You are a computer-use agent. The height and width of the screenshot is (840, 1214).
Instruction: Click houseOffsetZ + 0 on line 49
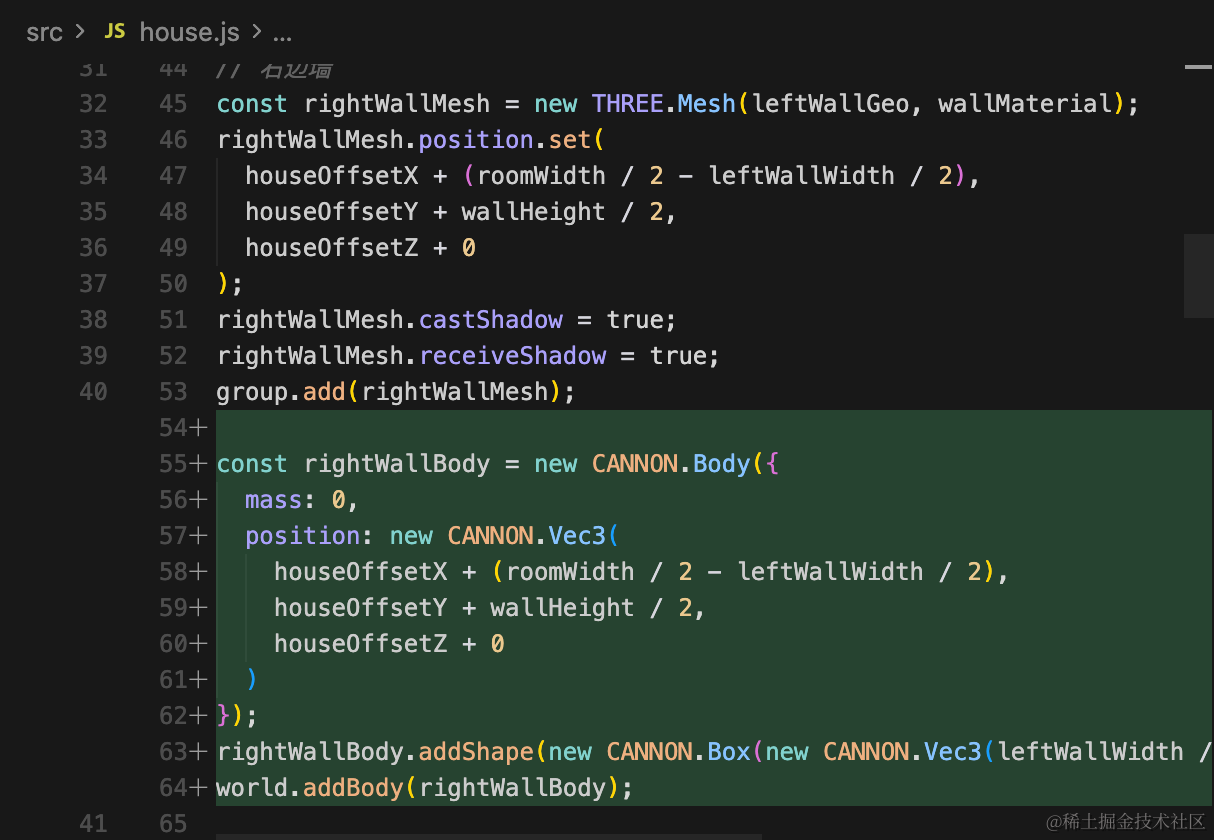[361, 248]
